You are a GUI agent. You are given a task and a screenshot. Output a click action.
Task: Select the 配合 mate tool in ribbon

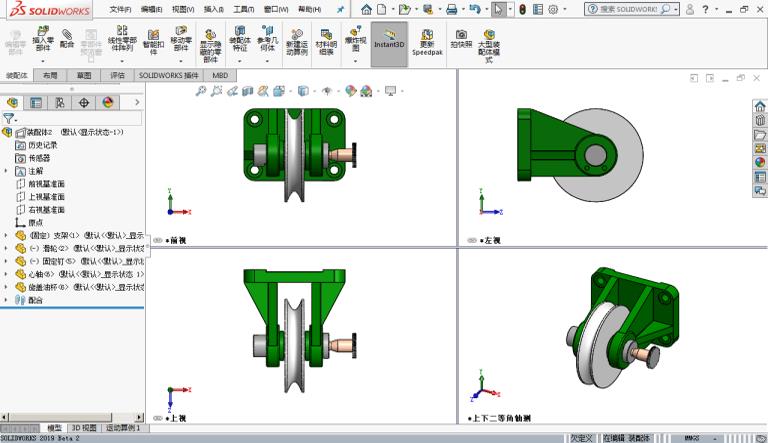[x=68, y=40]
